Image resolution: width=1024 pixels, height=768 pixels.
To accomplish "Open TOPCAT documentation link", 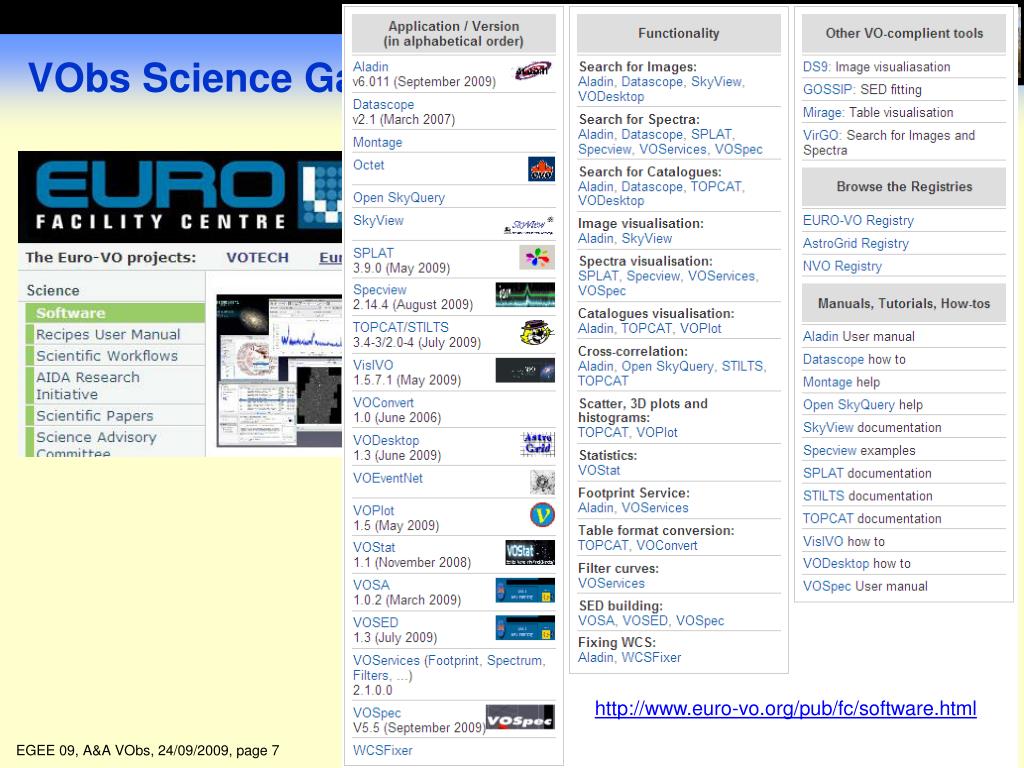I will [x=872, y=519].
